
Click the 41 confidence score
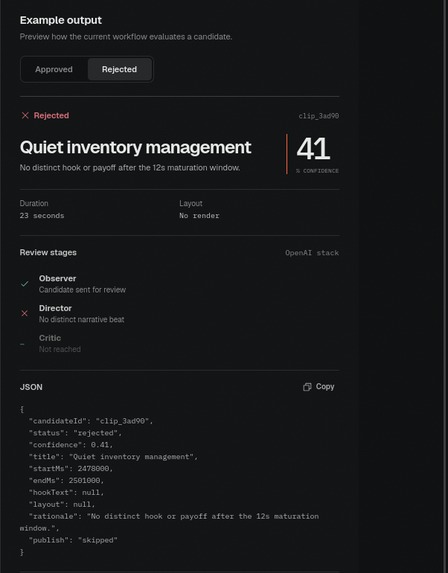313,149
